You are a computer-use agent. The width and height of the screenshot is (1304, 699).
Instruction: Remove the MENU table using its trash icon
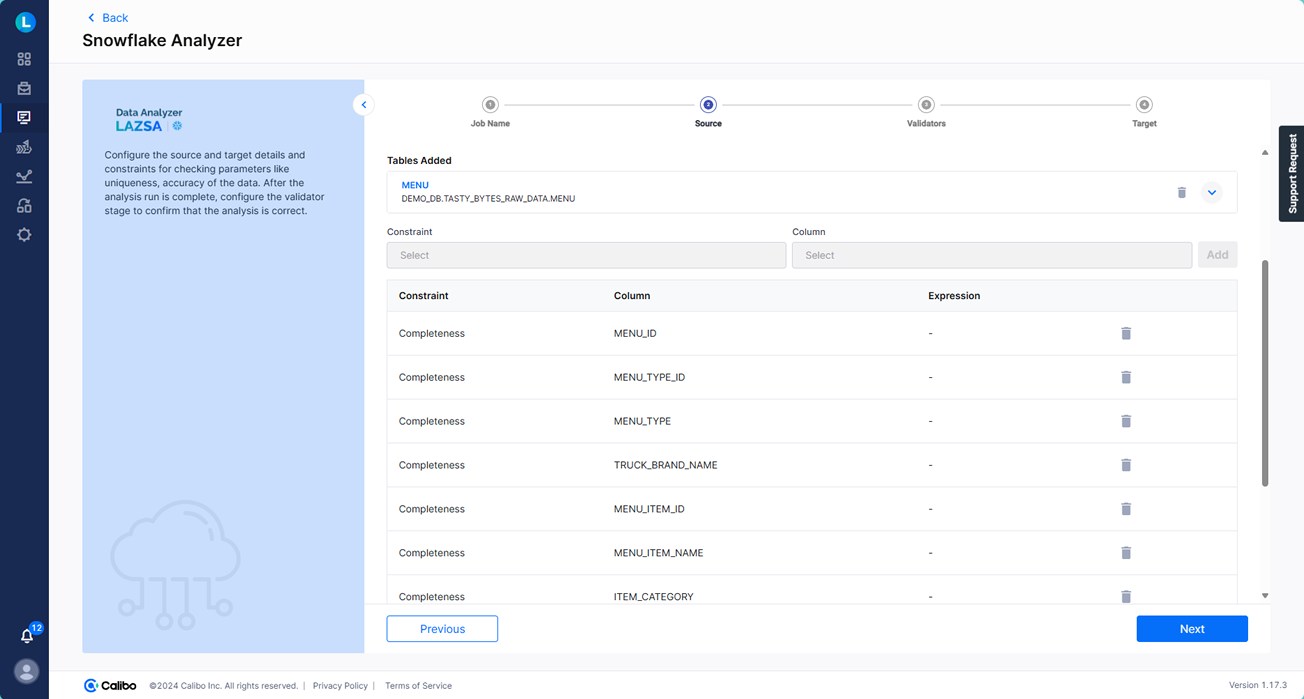point(1181,191)
